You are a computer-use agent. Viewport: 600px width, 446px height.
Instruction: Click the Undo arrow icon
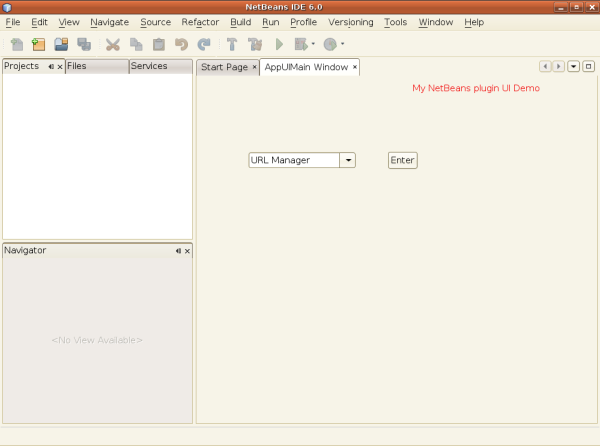tap(181, 44)
